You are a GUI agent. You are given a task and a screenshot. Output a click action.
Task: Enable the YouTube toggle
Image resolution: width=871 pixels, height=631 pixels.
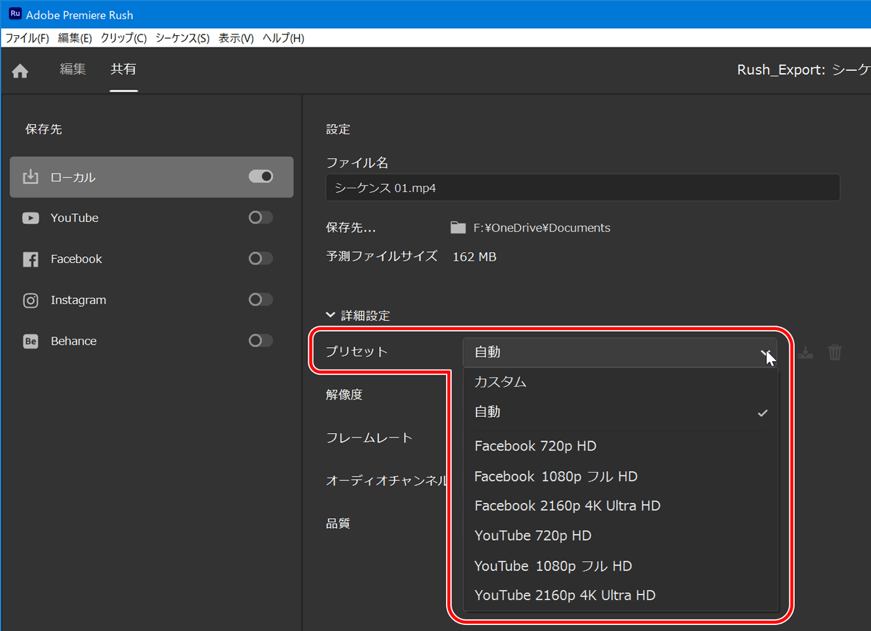click(x=261, y=218)
